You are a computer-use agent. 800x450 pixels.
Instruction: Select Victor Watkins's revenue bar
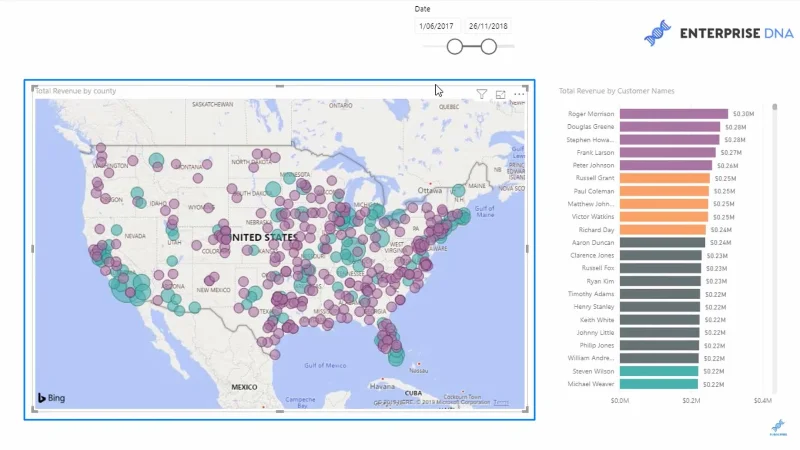tap(664, 217)
